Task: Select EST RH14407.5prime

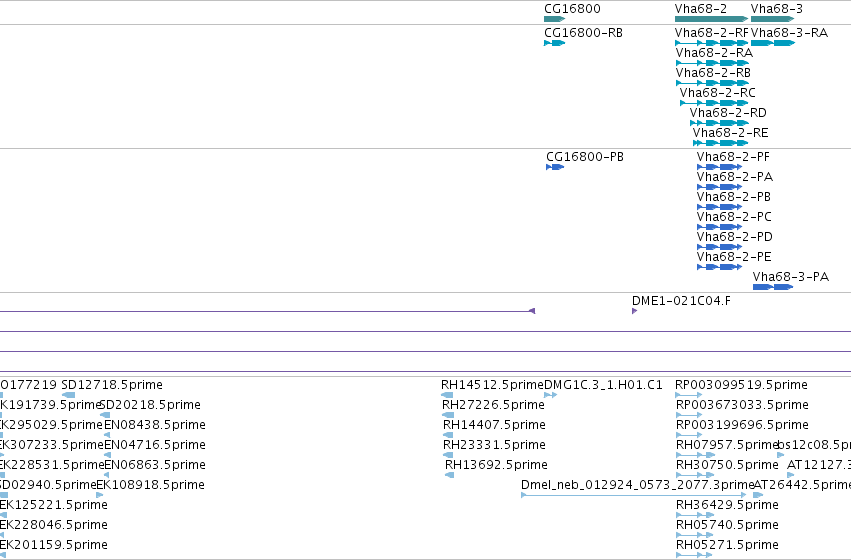Action: [494, 425]
